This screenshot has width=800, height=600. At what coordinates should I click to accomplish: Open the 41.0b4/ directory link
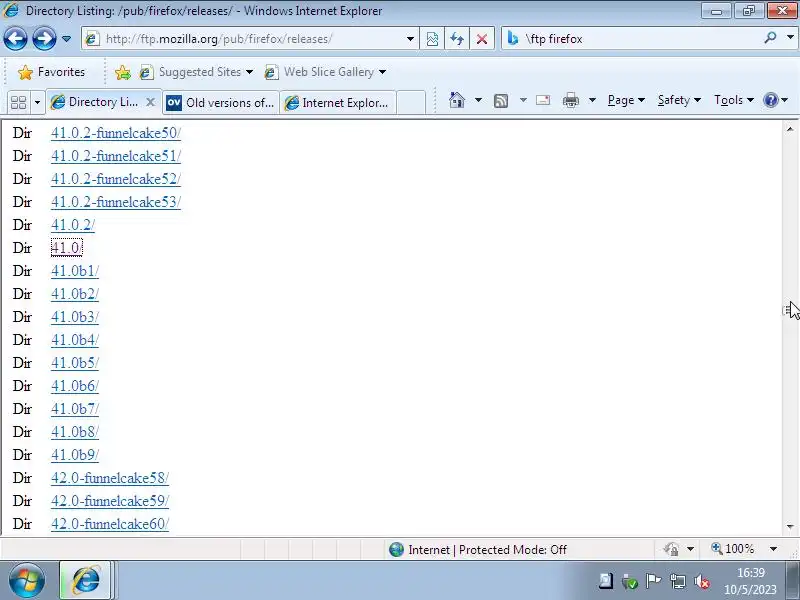(75, 340)
